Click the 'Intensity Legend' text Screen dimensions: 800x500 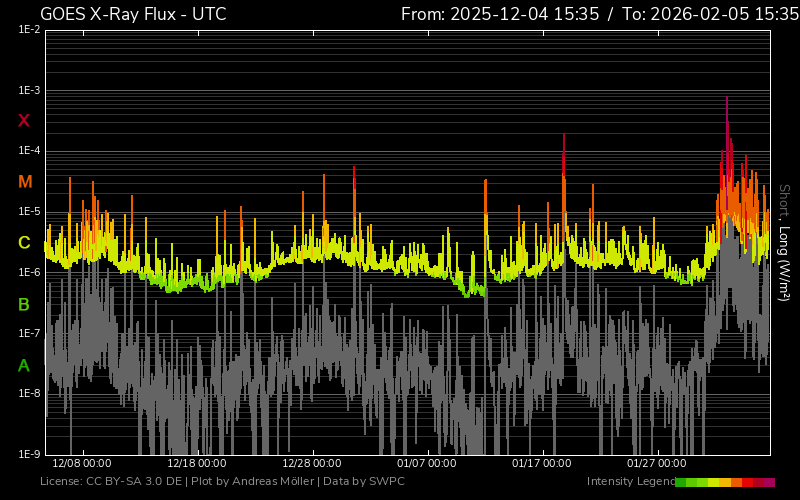(x=630, y=482)
